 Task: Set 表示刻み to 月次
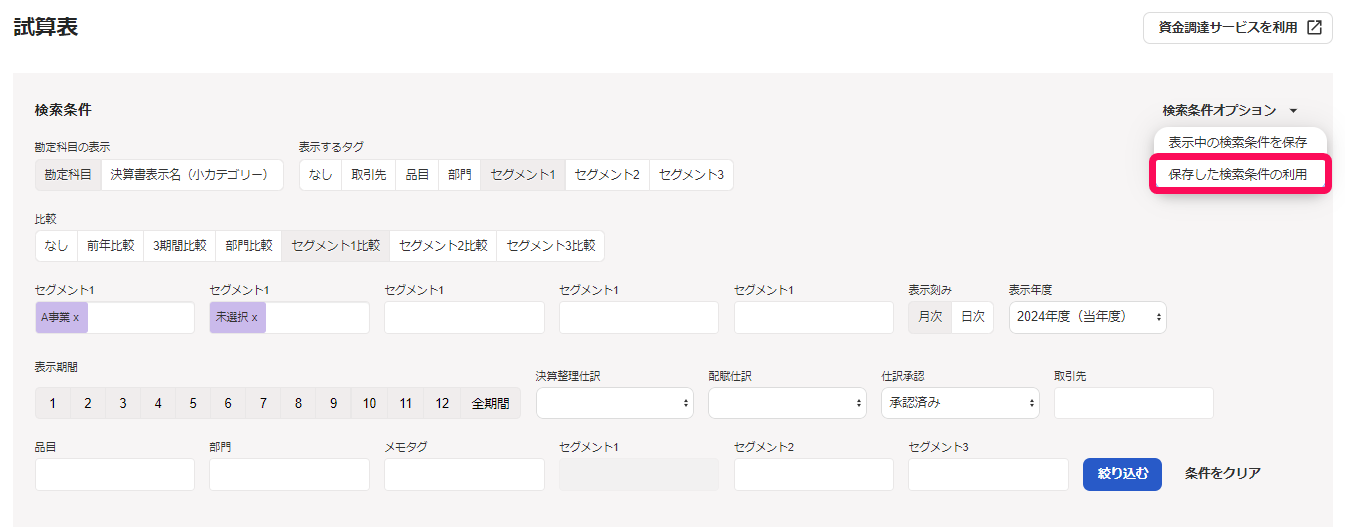[930, 317]
